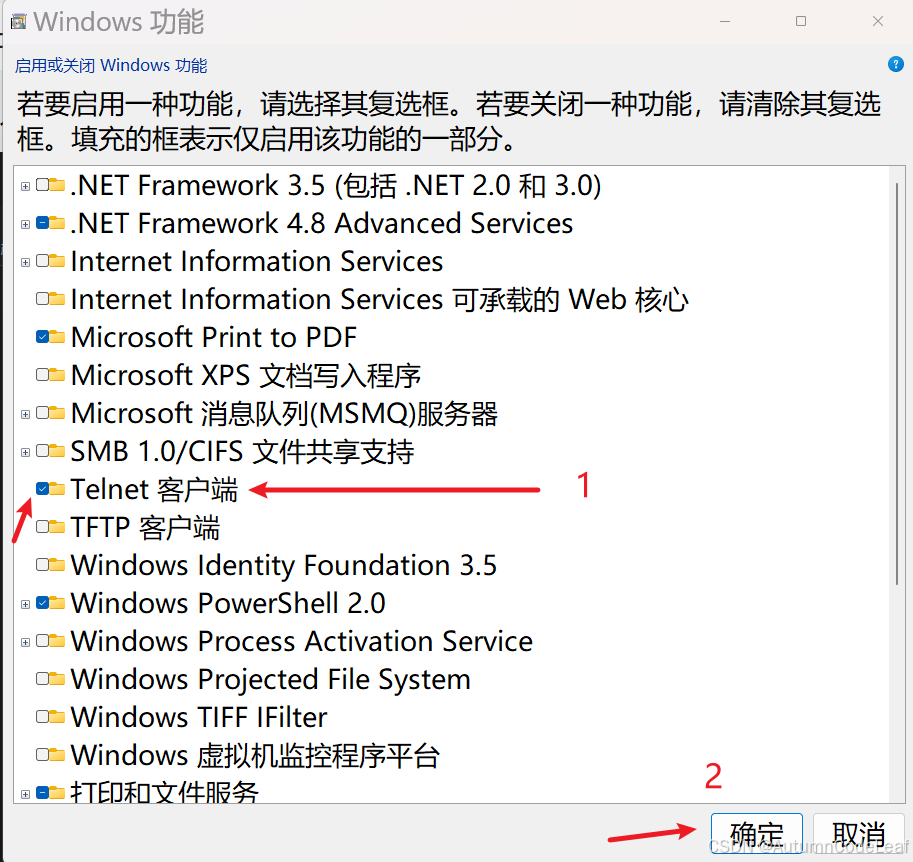Click the 取消 button

858,833
